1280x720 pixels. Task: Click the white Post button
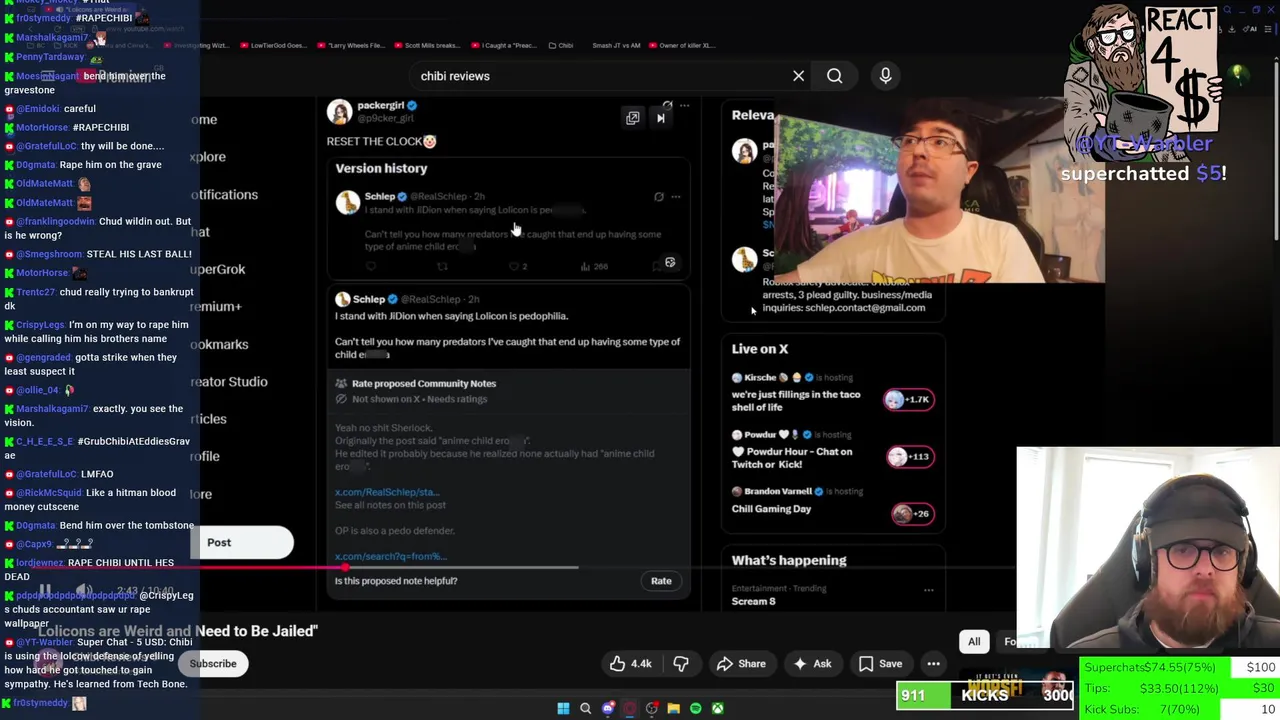coord(241,542)
